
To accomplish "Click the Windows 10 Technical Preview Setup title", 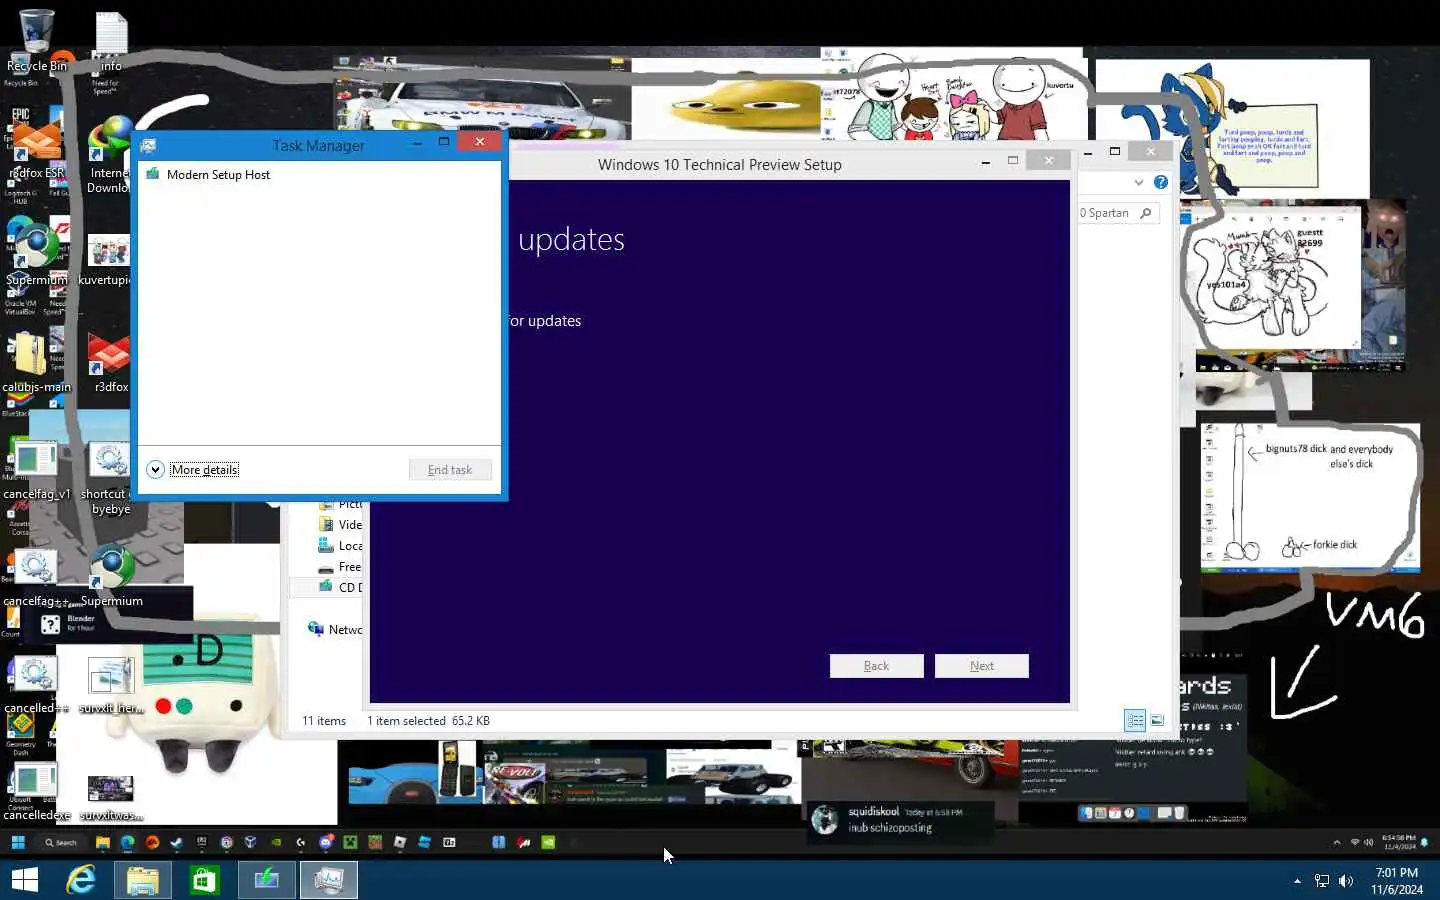I will (720, 165).
